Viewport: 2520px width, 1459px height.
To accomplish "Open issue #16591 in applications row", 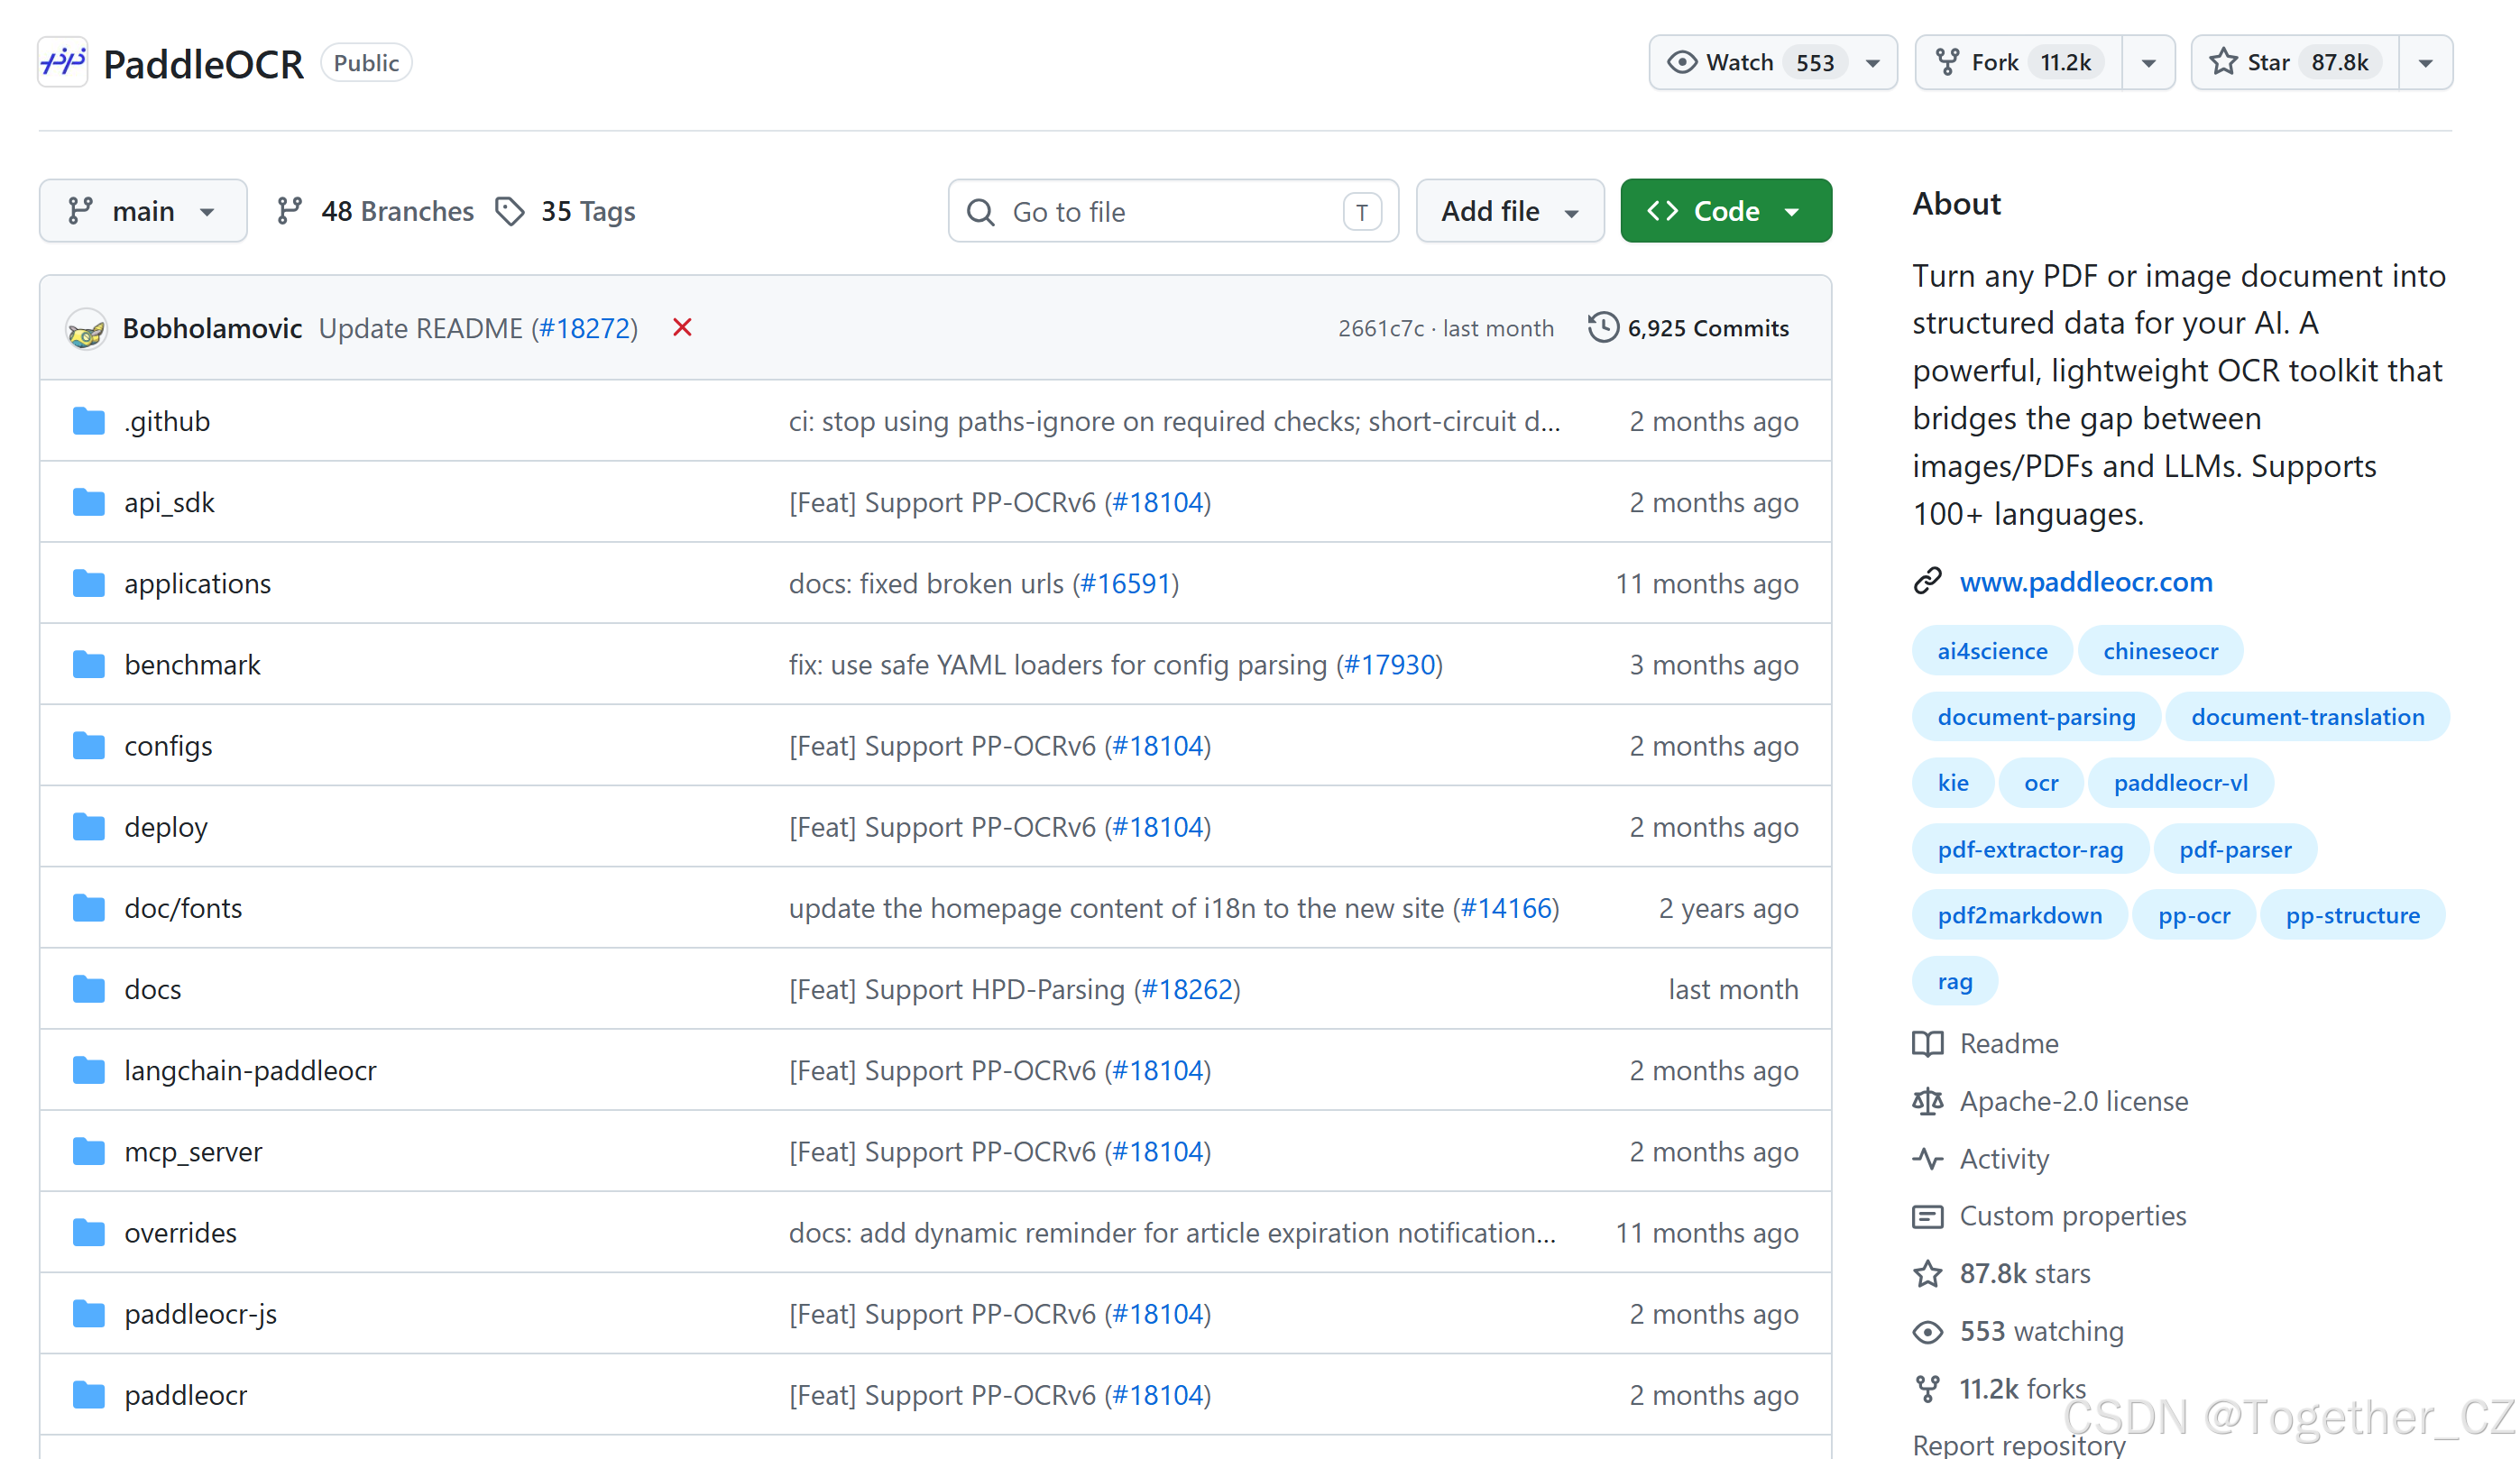I will 1125,583.
